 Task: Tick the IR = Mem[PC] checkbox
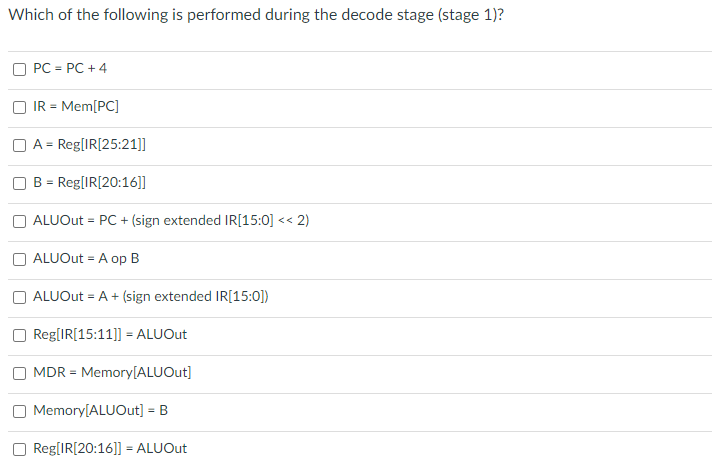coord(19,107)
